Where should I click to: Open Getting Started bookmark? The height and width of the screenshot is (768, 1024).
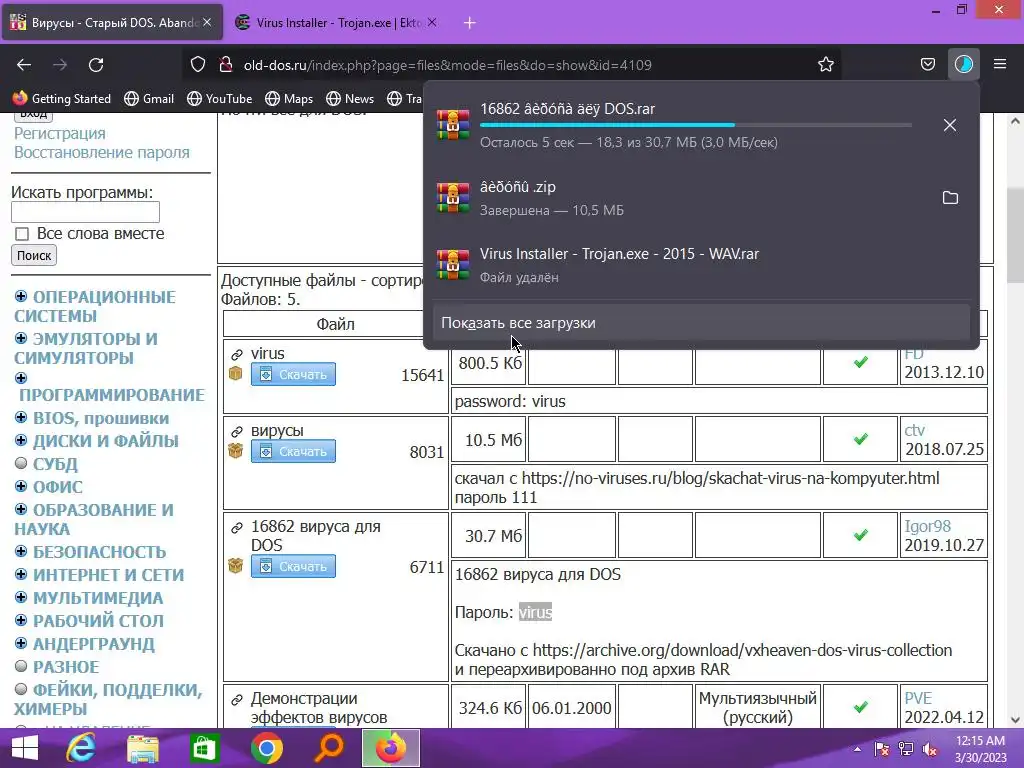pos(62,99)
